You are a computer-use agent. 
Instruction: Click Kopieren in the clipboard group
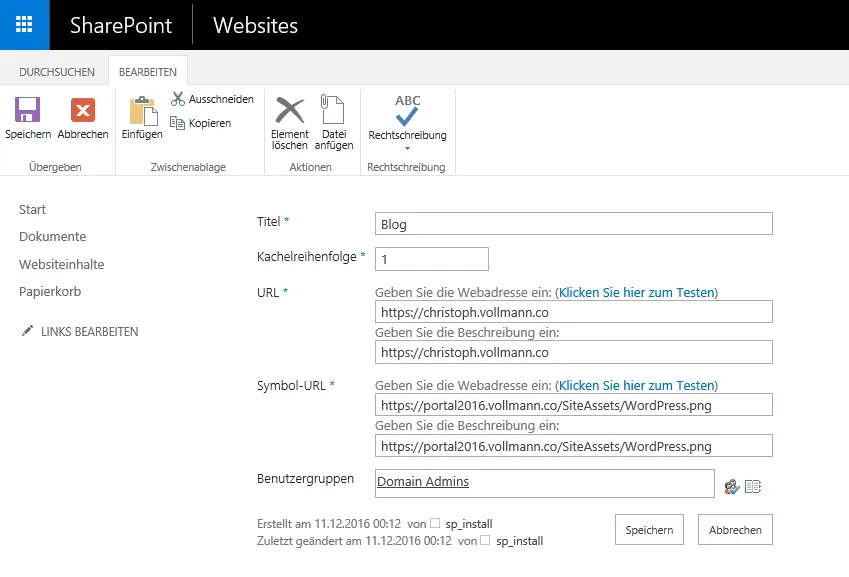coord(201,123)
